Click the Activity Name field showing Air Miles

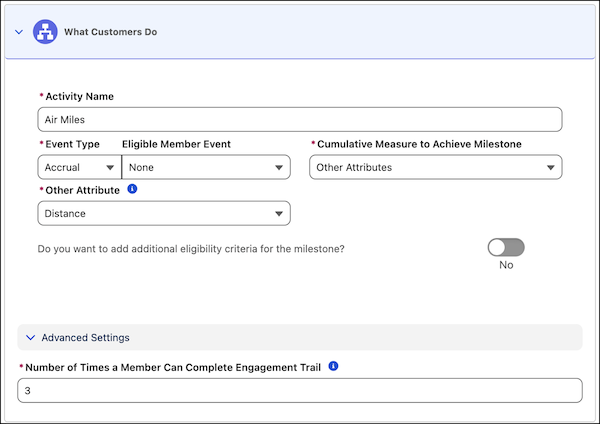tap(300, 119)
